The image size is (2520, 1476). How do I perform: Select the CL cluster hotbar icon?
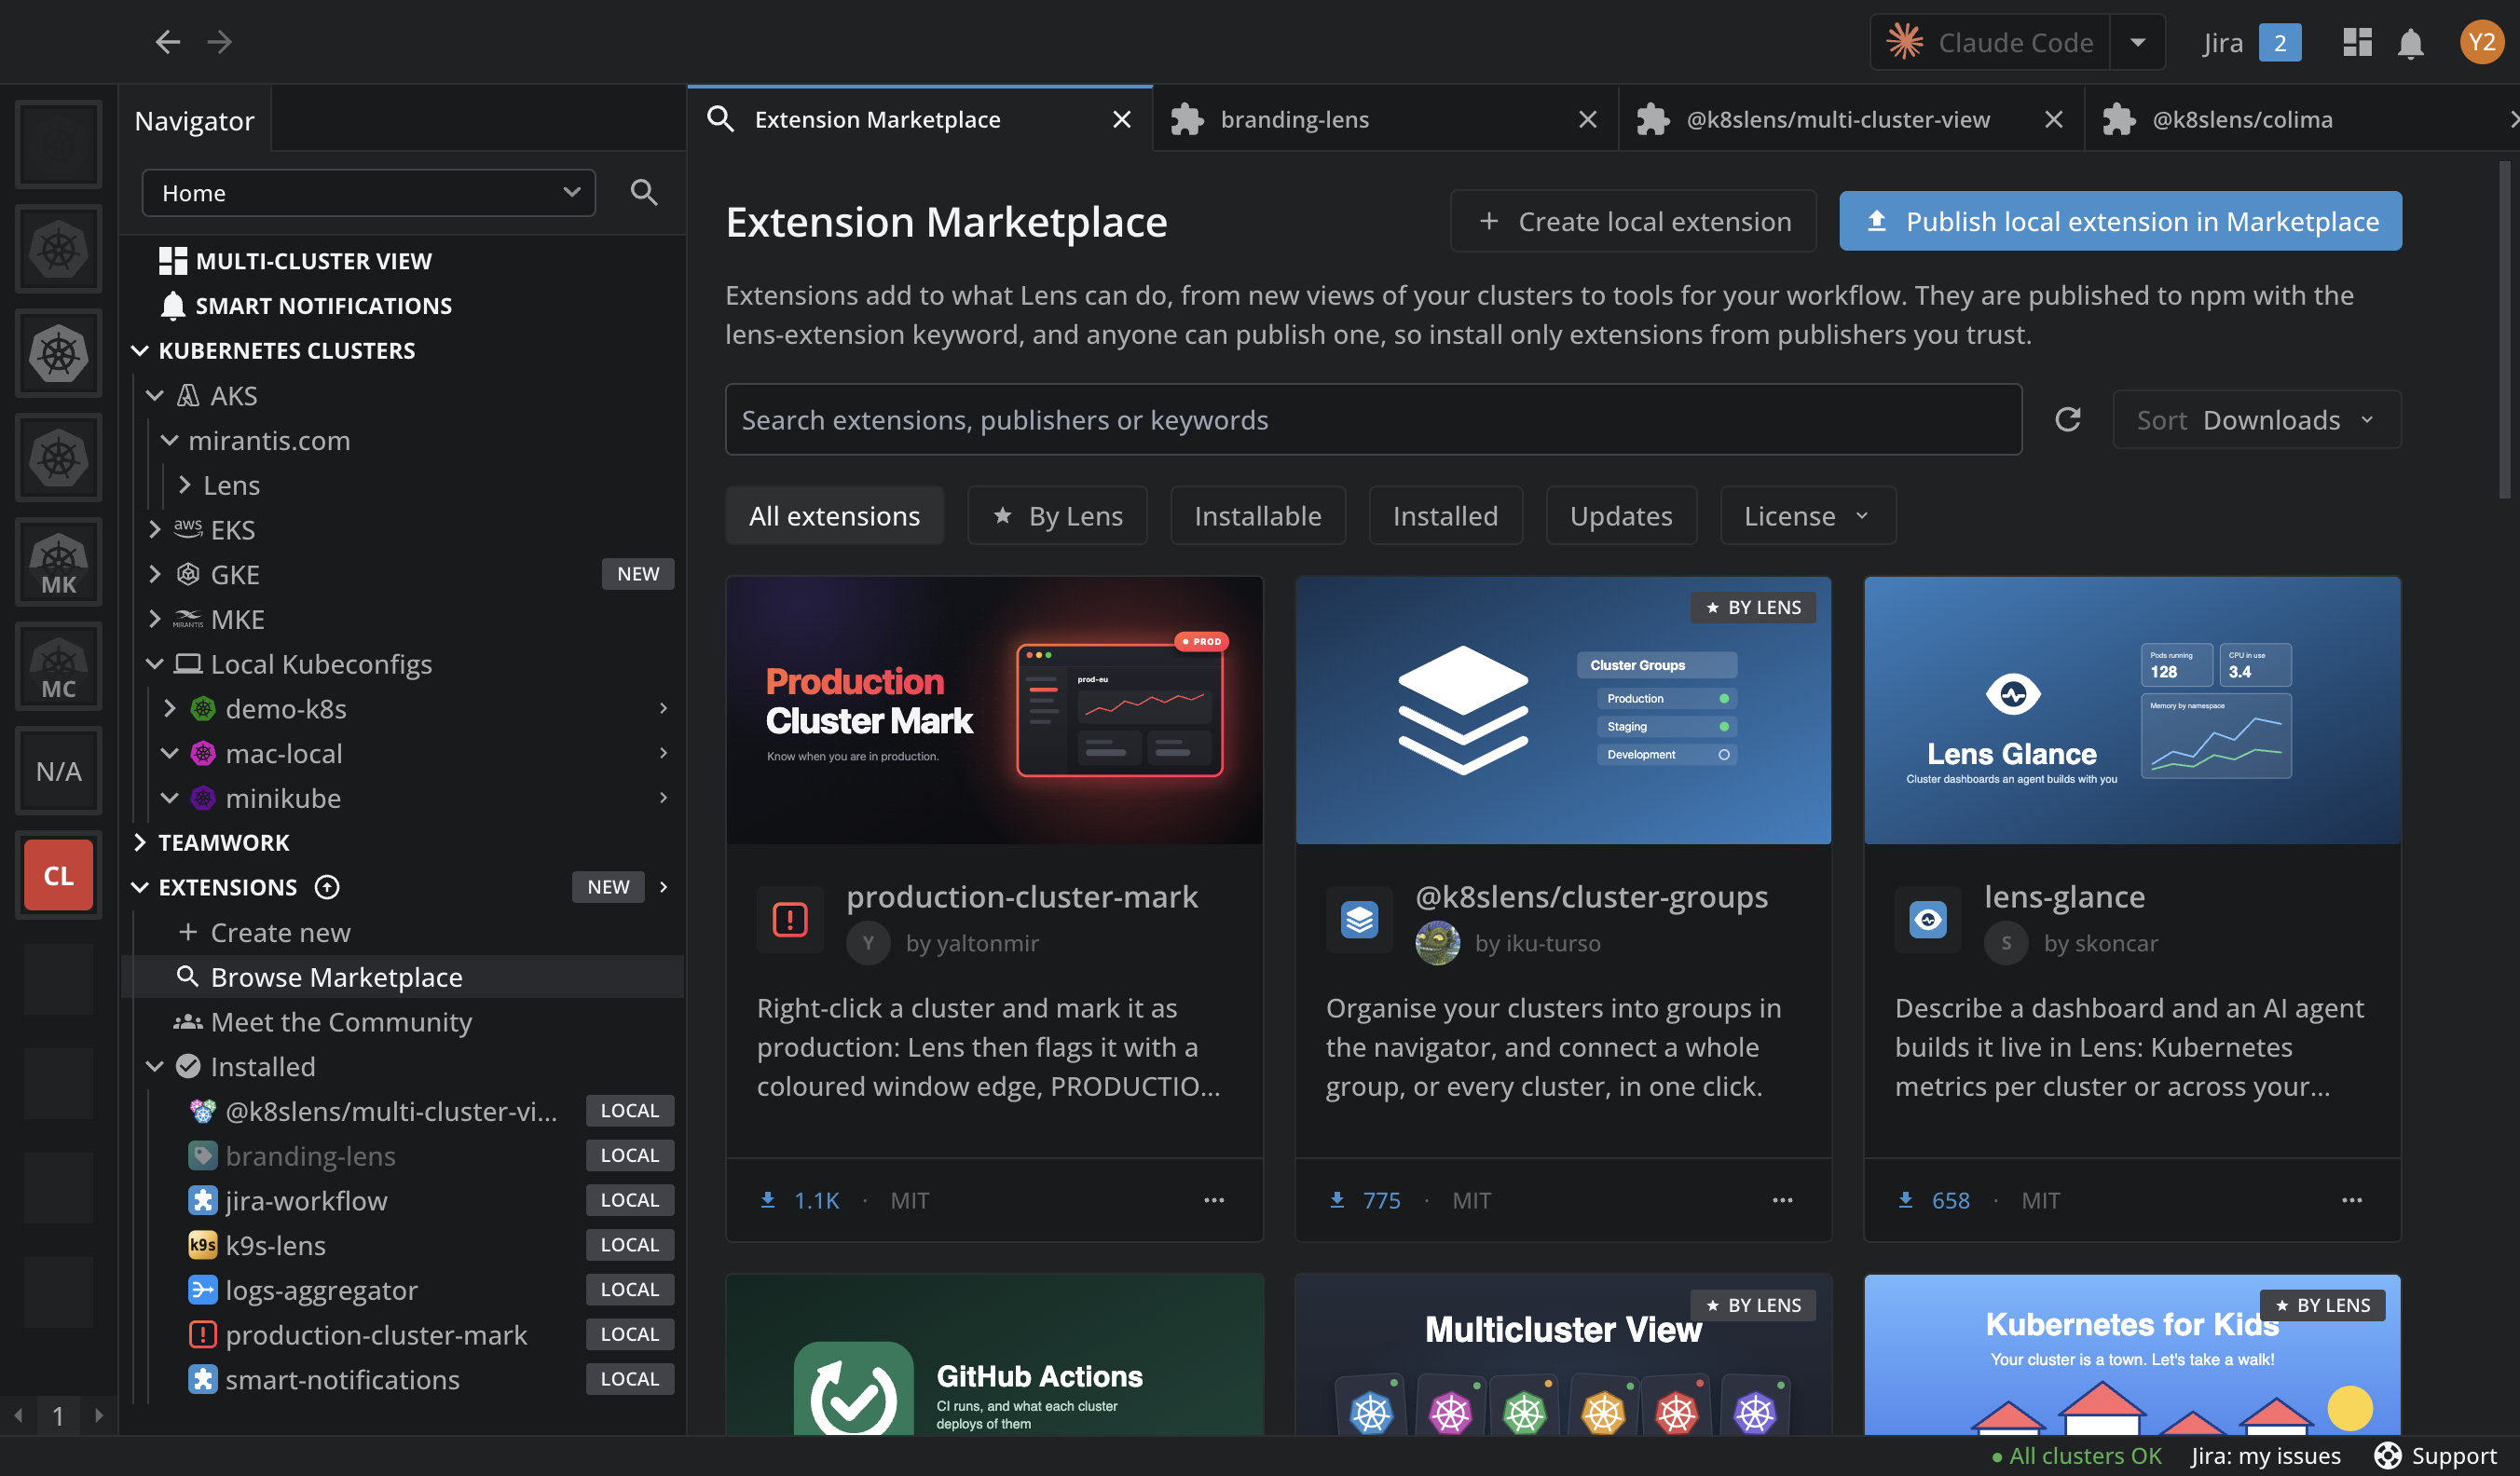(x=58, y=875)
